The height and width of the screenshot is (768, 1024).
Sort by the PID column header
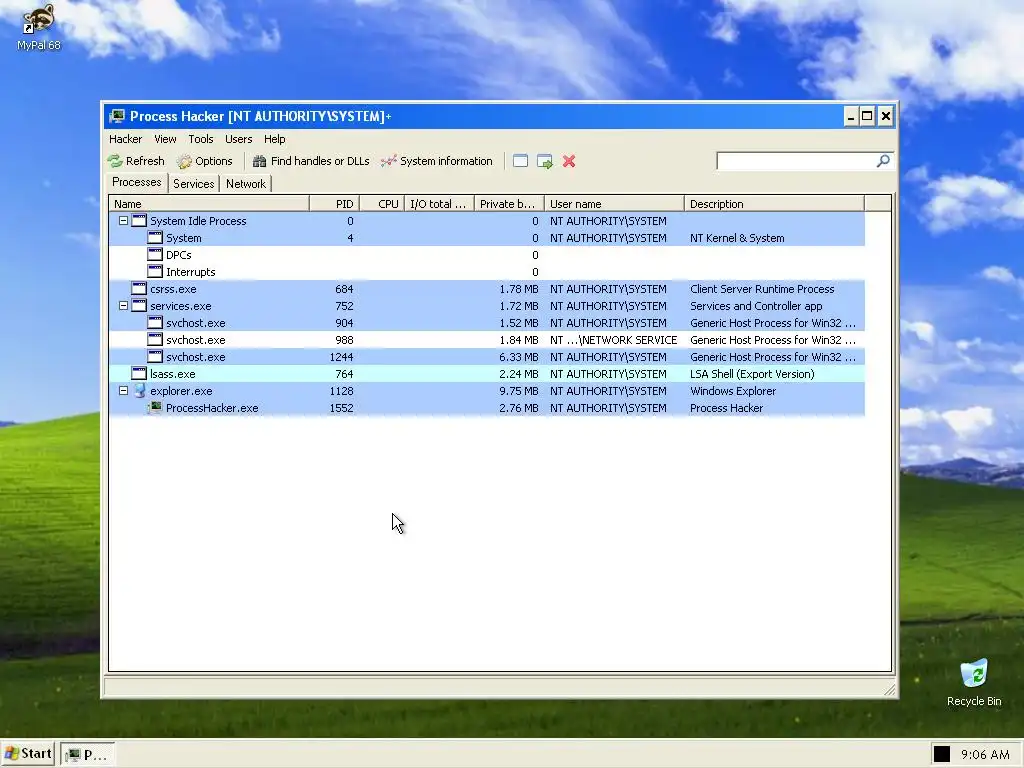[x=334, y=204]
